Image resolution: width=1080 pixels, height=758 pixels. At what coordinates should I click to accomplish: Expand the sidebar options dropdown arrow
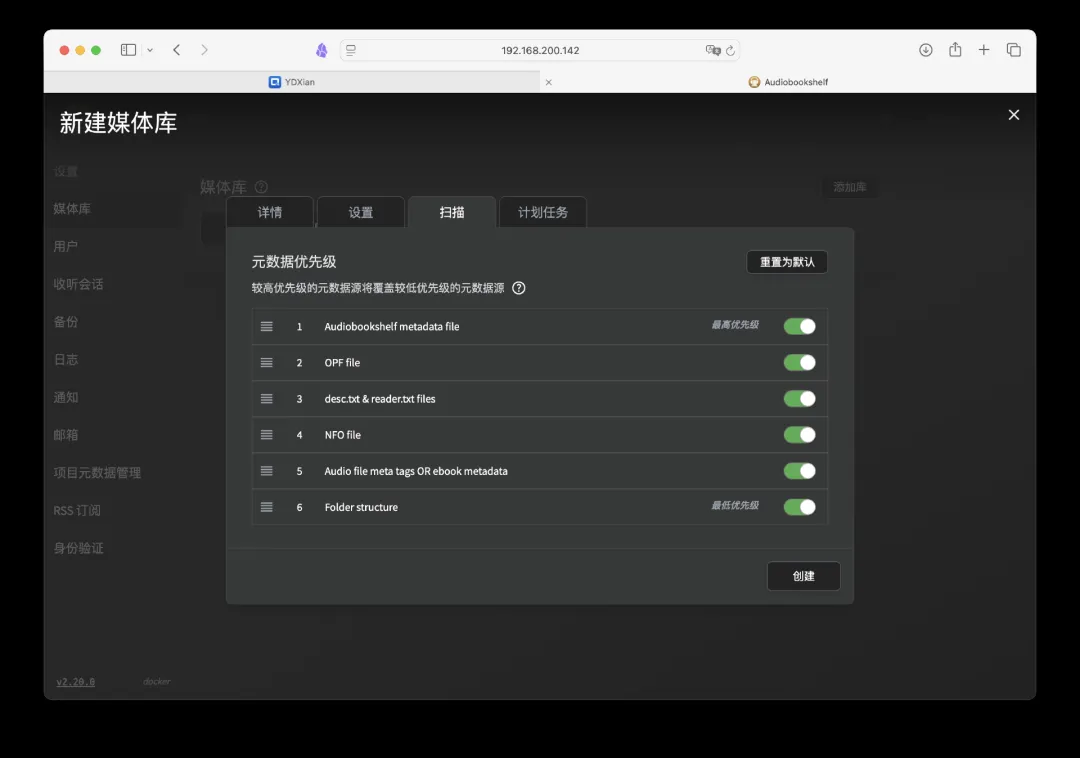[x=150, y=50]
